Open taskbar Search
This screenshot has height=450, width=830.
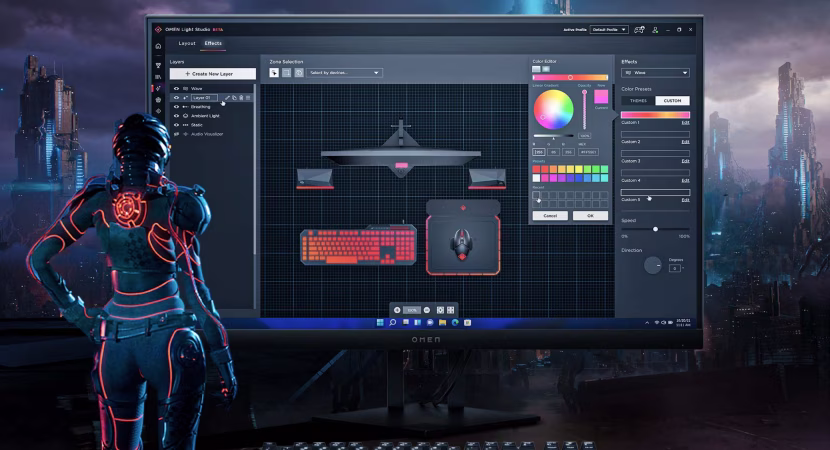pos(393,322)
